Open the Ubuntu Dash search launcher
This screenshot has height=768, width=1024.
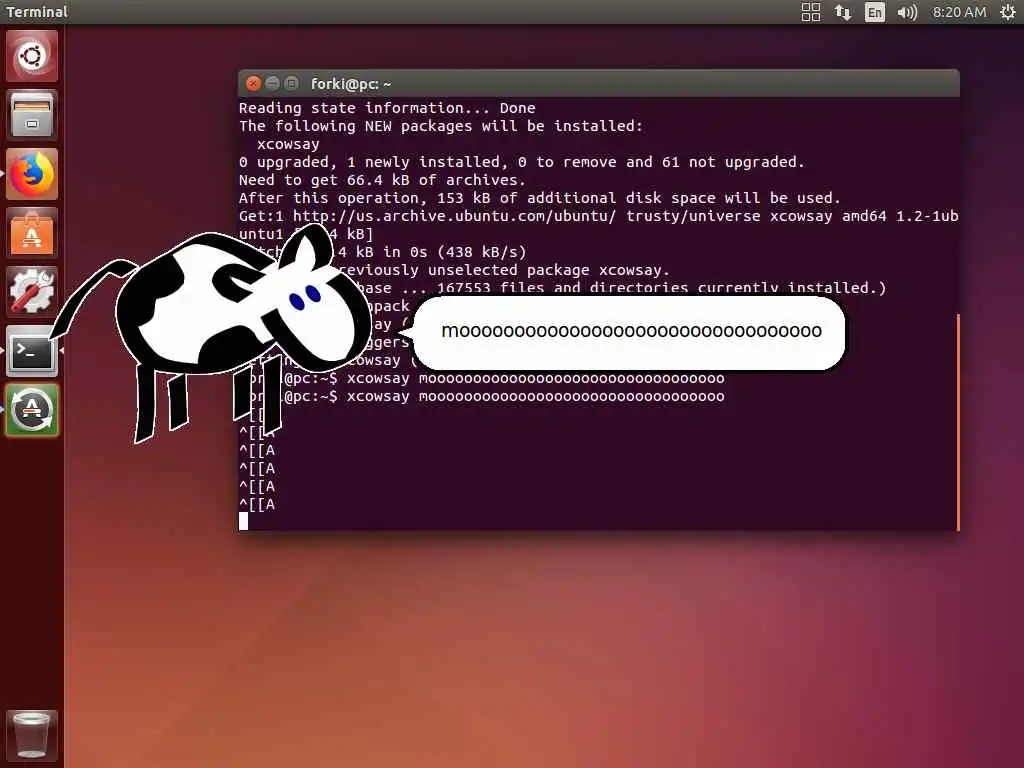click(x=32, y=56)
